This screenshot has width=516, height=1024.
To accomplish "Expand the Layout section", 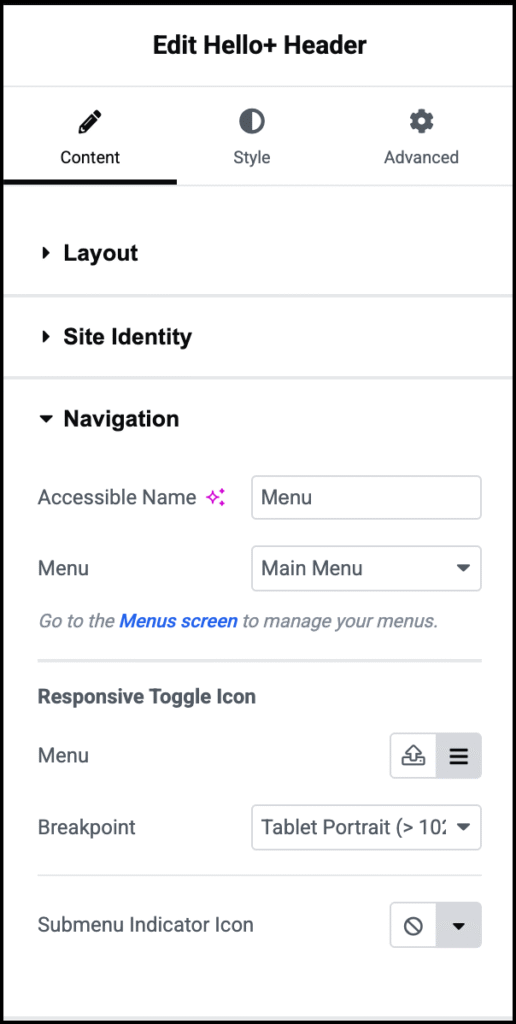I will [x=258, y=253].
